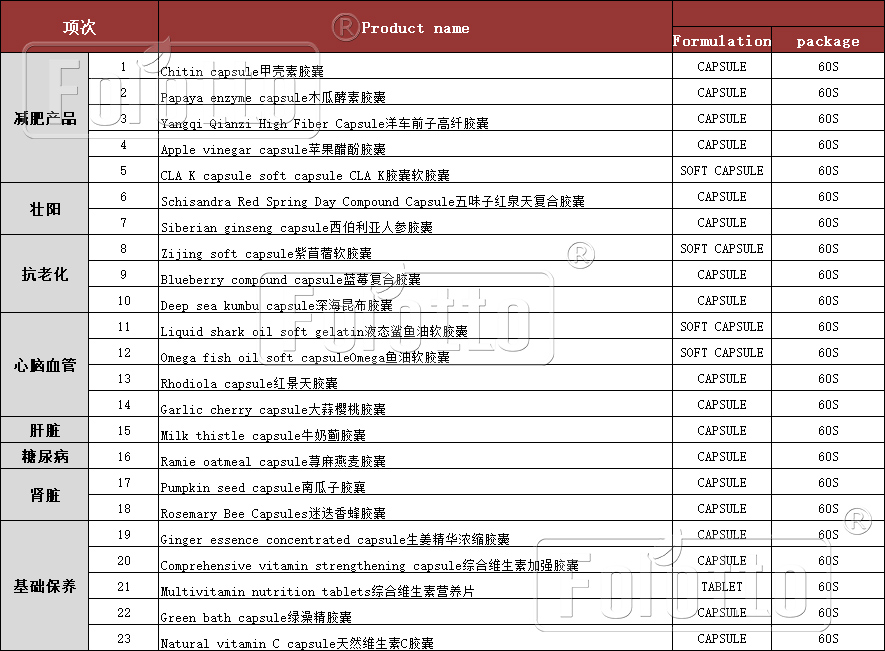Screen dimensions: 885x651
Task: Select the "Omega fish oil soft capsule" cell
Action: click(415, 352)
